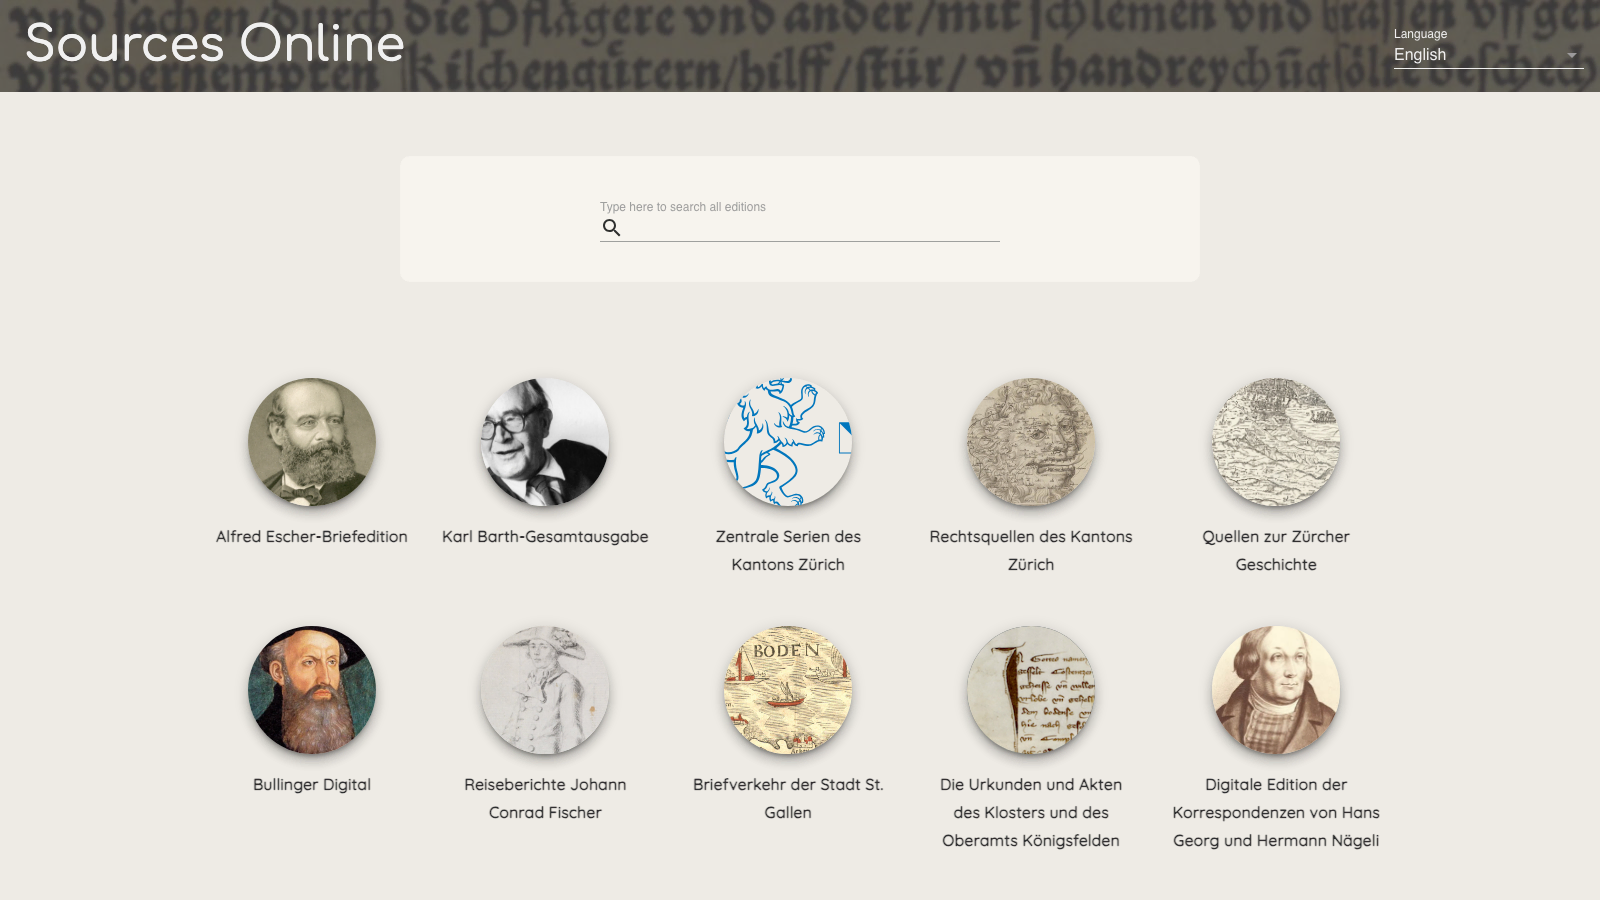Screen dimensions: 1600x900
Task: Select the old map circle above Quellen zur Zürcher Geschichte
Action: click(x=1275, y=443)
